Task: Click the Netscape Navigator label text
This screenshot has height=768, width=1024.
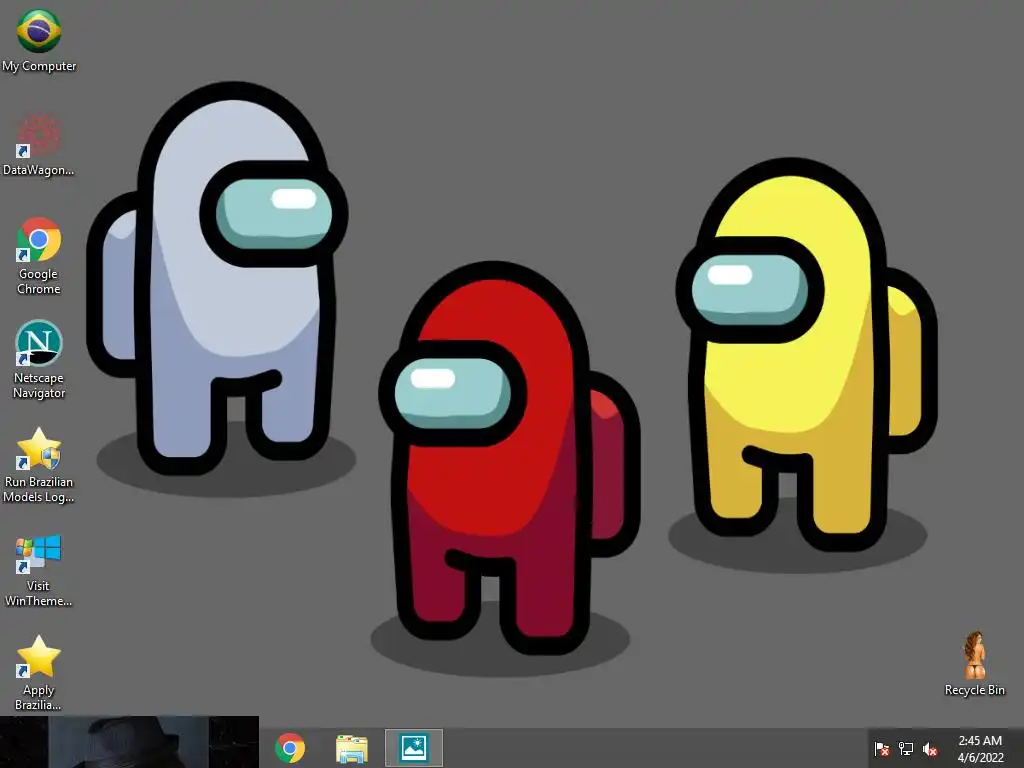Action: coord(39,385)
